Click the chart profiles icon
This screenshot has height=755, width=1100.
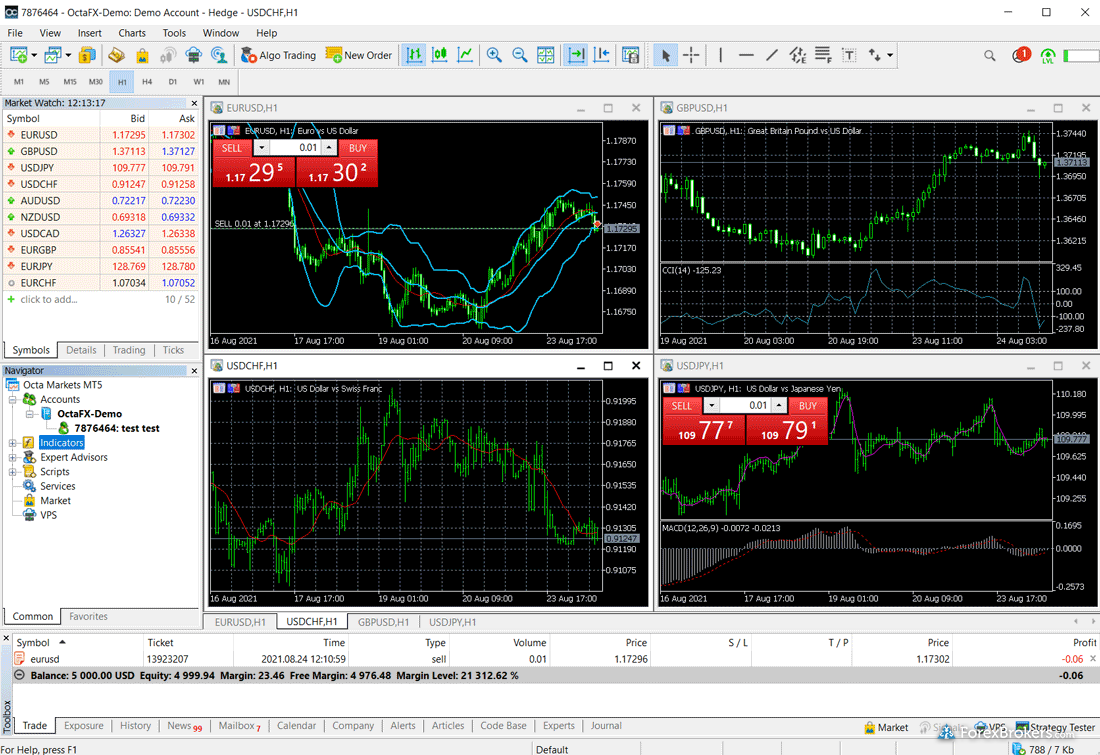53,55
